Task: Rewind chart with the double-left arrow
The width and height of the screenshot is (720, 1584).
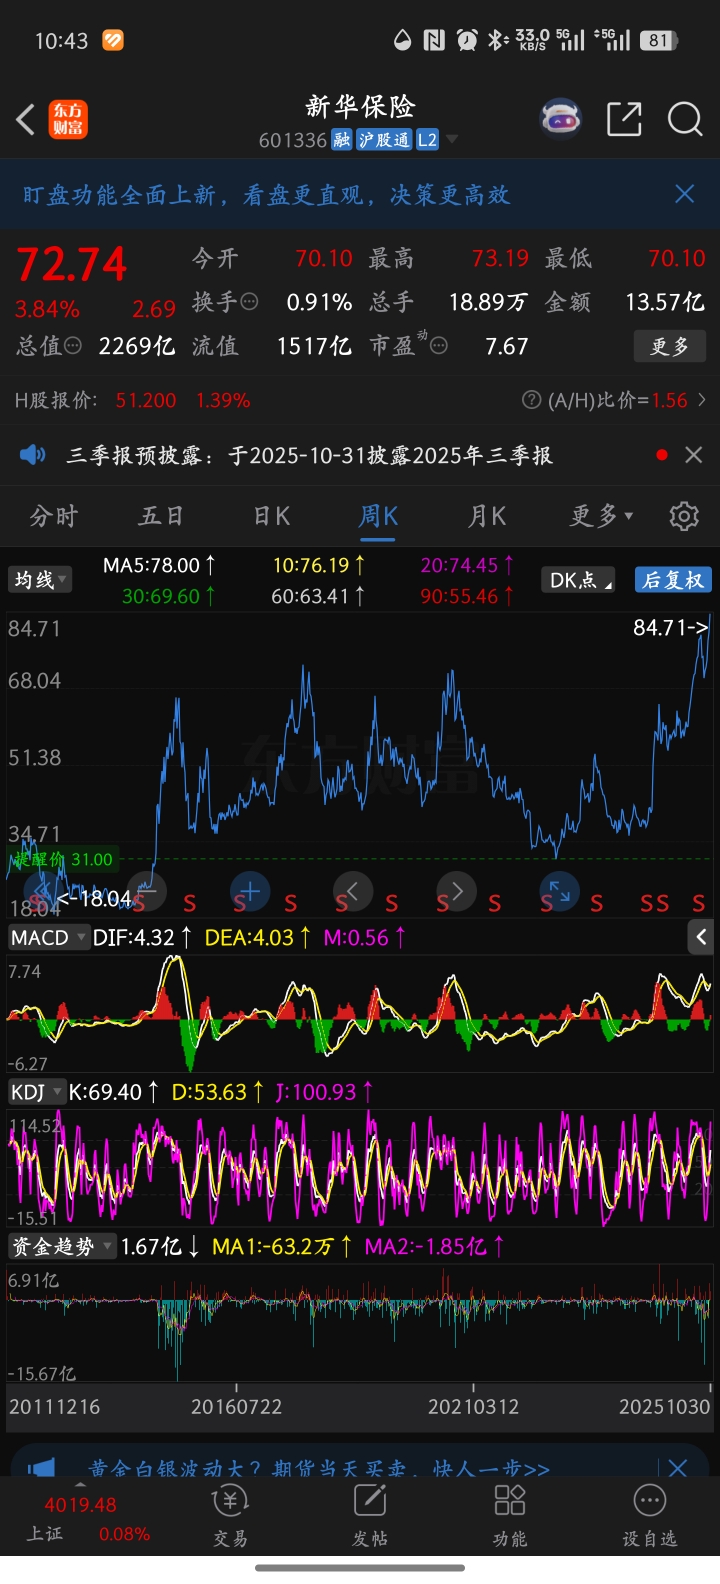Action: tap(44, 890)
